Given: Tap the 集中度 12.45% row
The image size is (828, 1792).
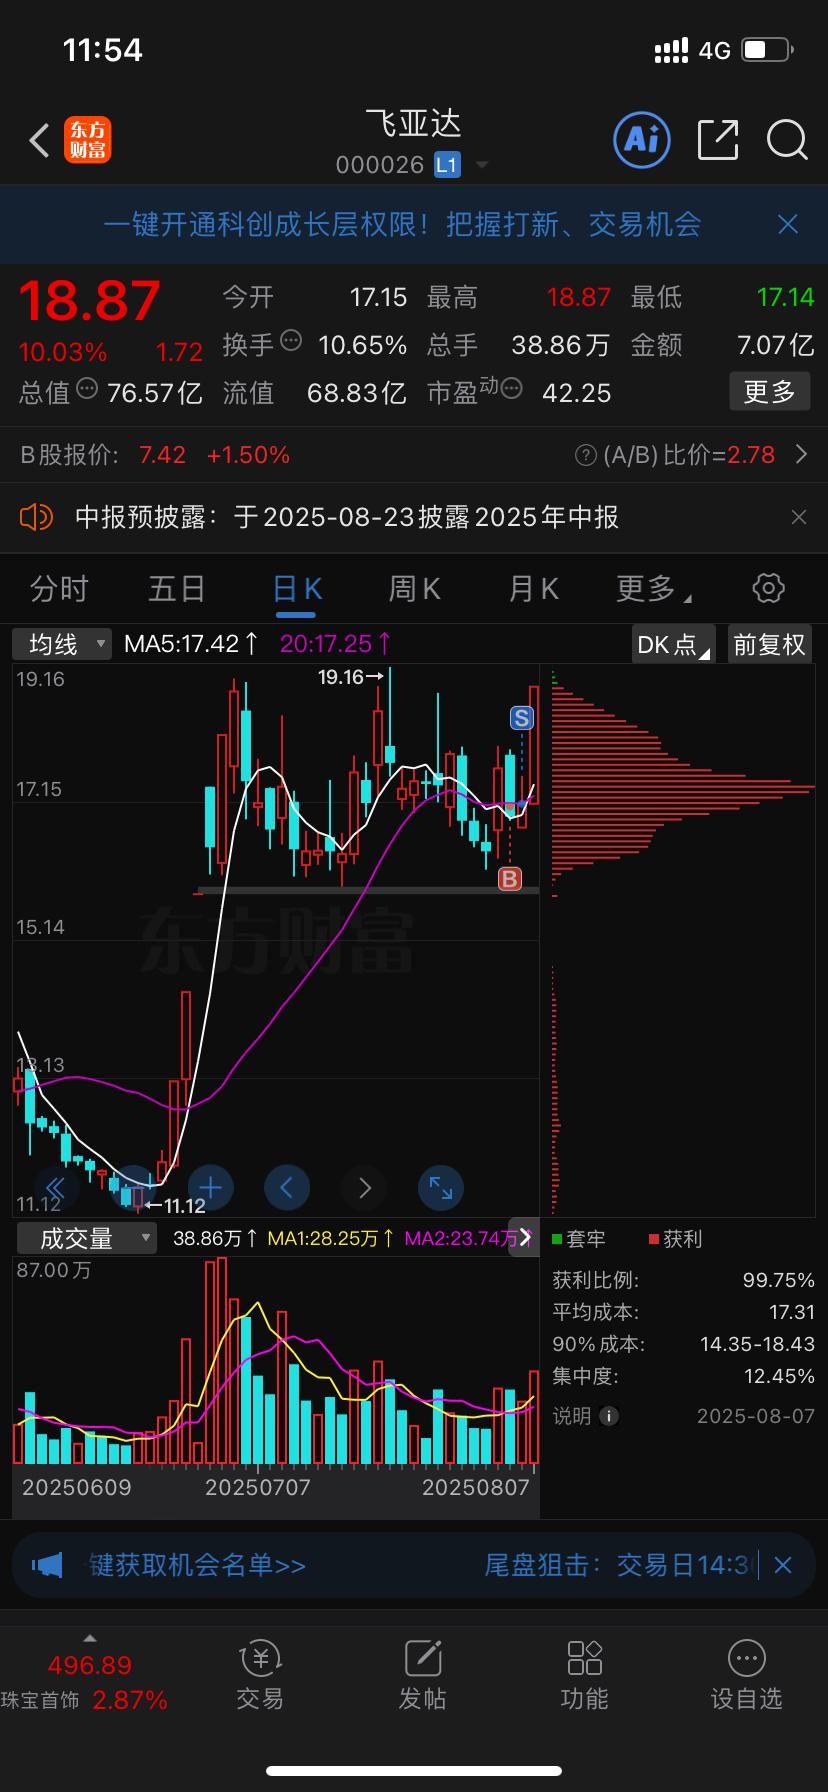Looking at the screenshot, I should coord(683,1376).
